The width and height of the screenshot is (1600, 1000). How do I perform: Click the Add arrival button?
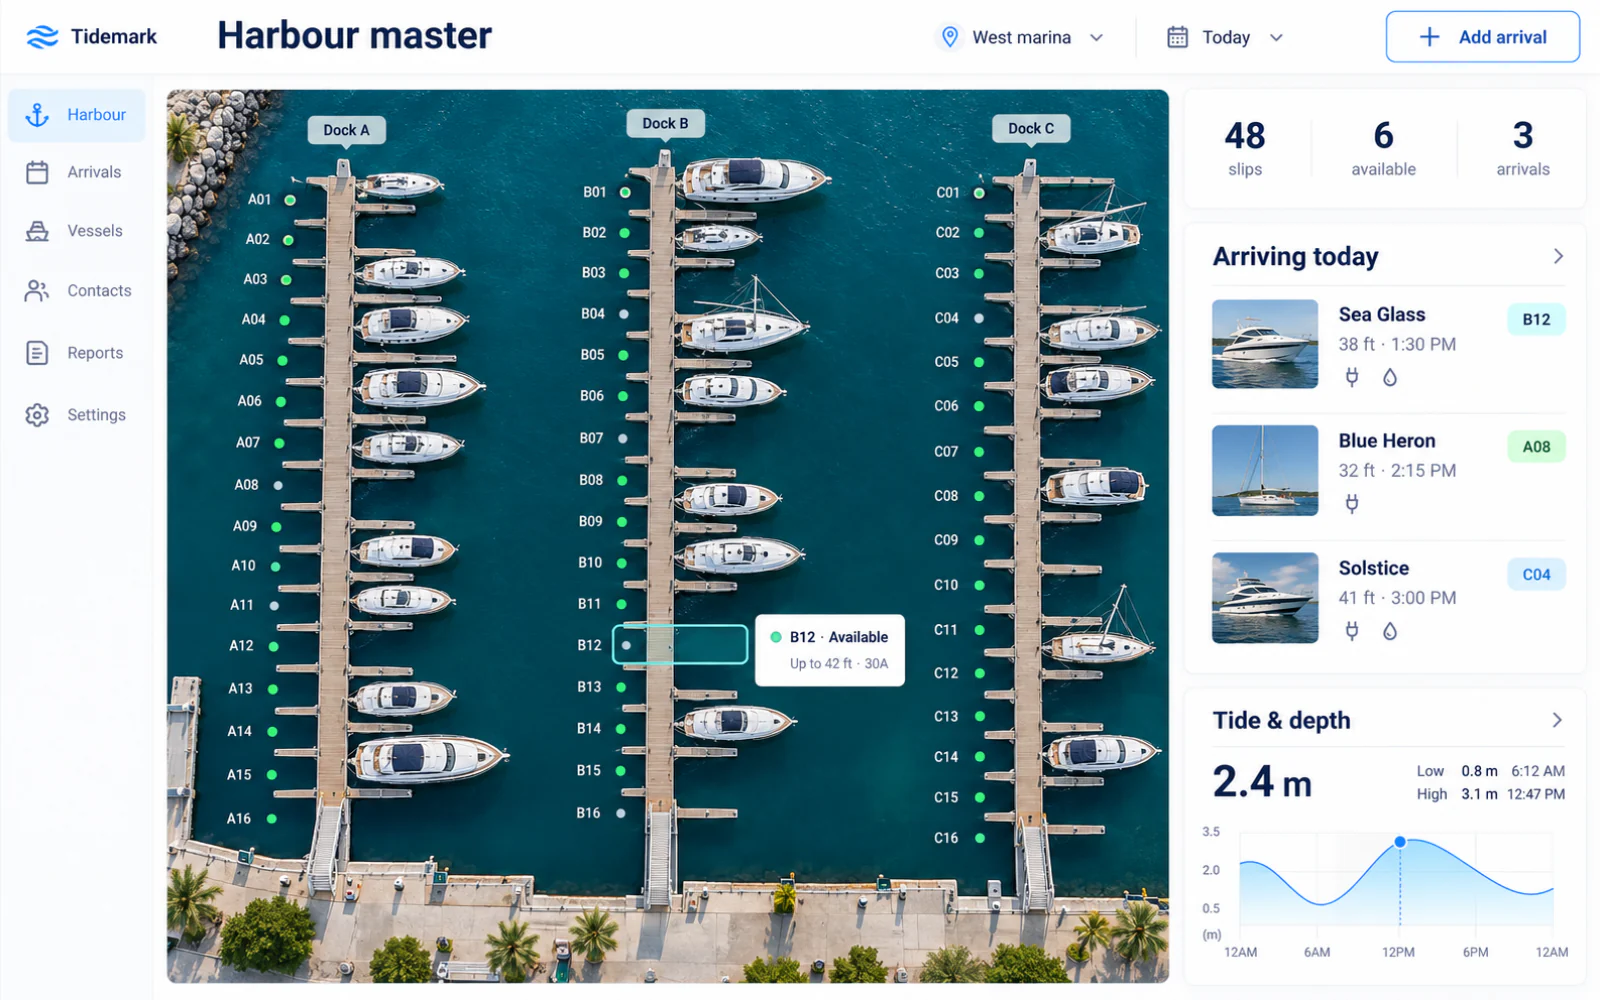tap(1483, 37)
